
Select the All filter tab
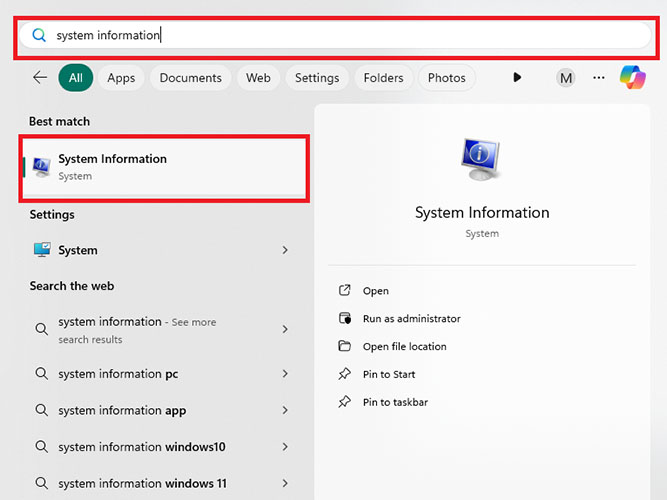[76, 78]
